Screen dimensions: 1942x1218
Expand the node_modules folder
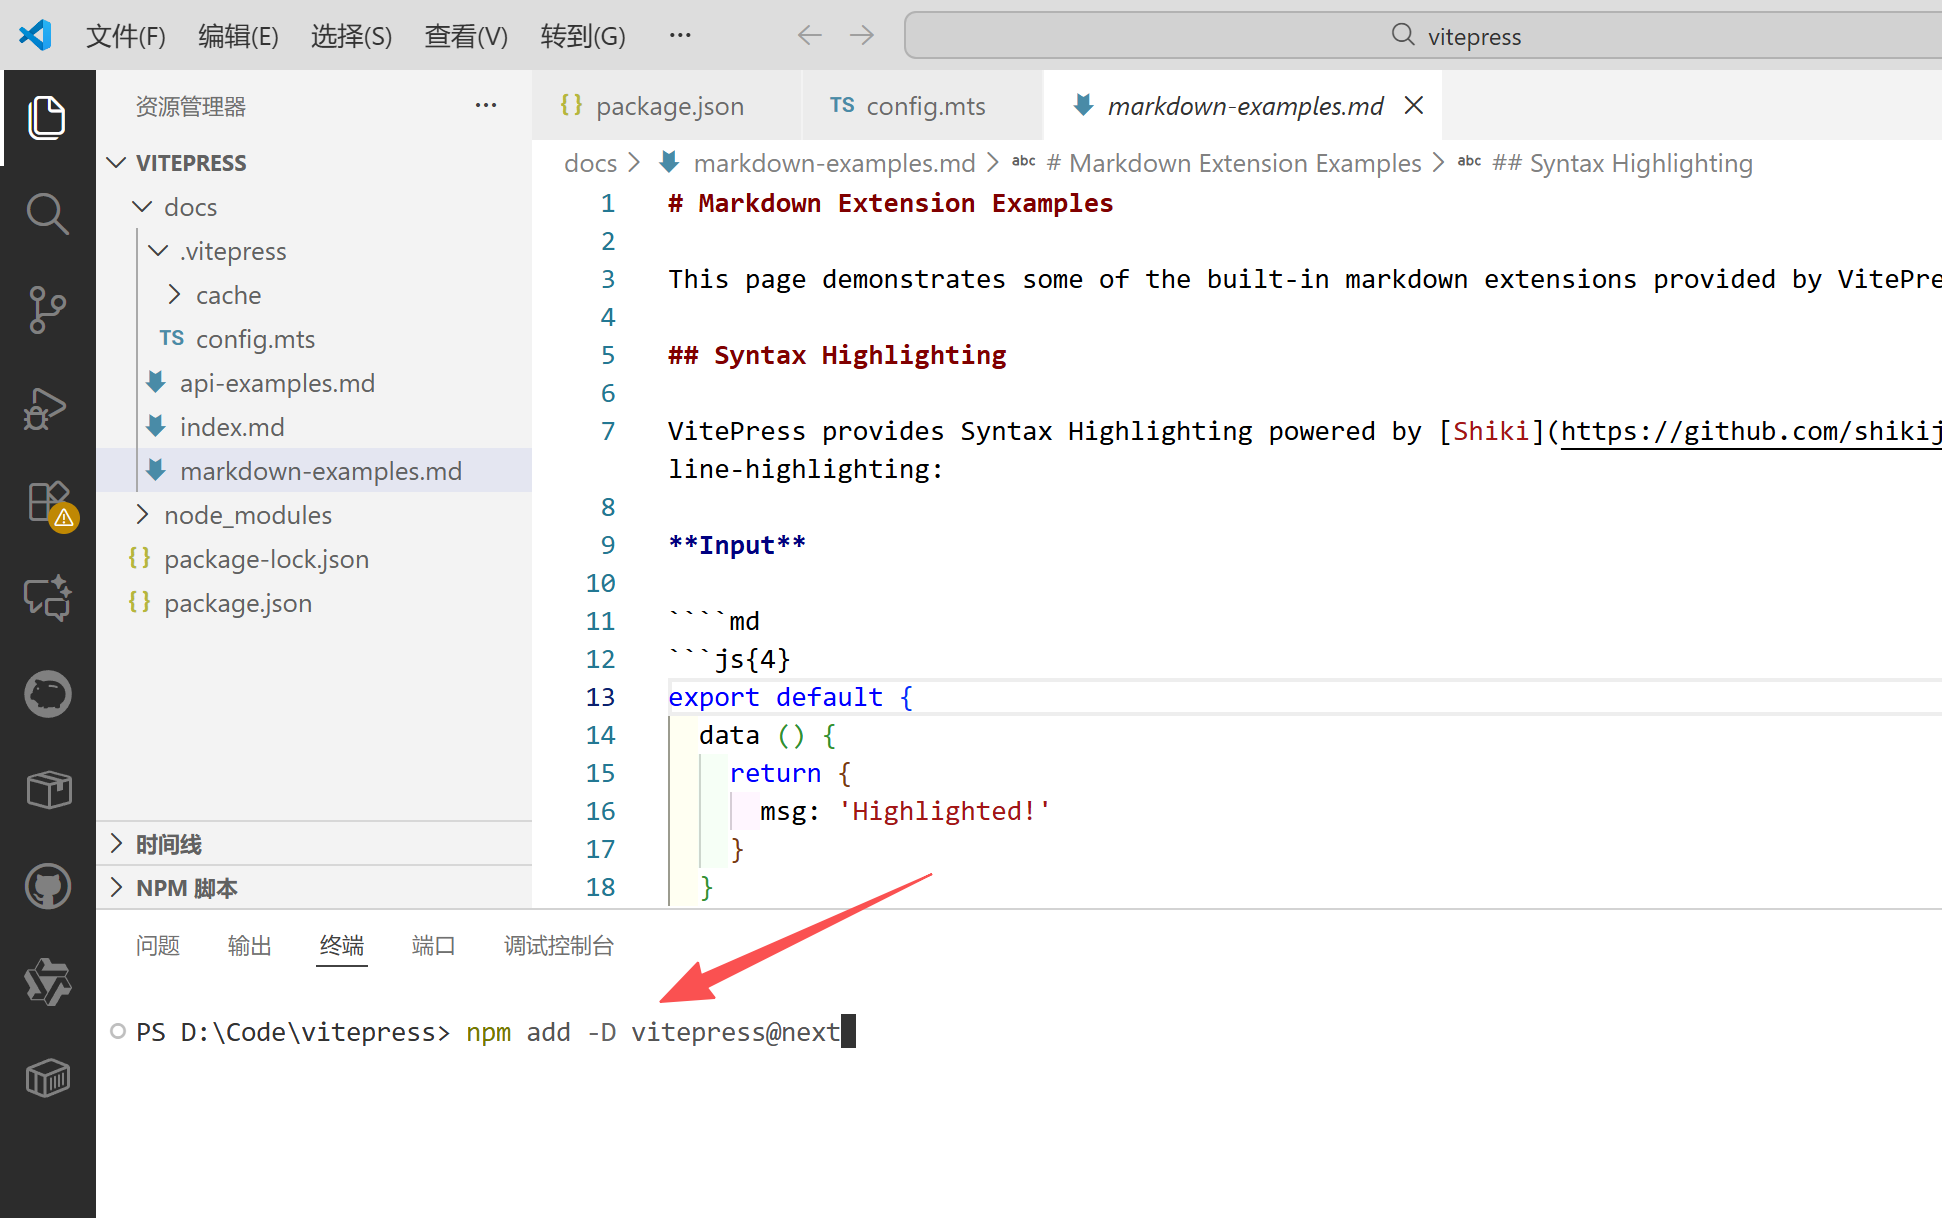pyautogui.click(x=247, y=515)
